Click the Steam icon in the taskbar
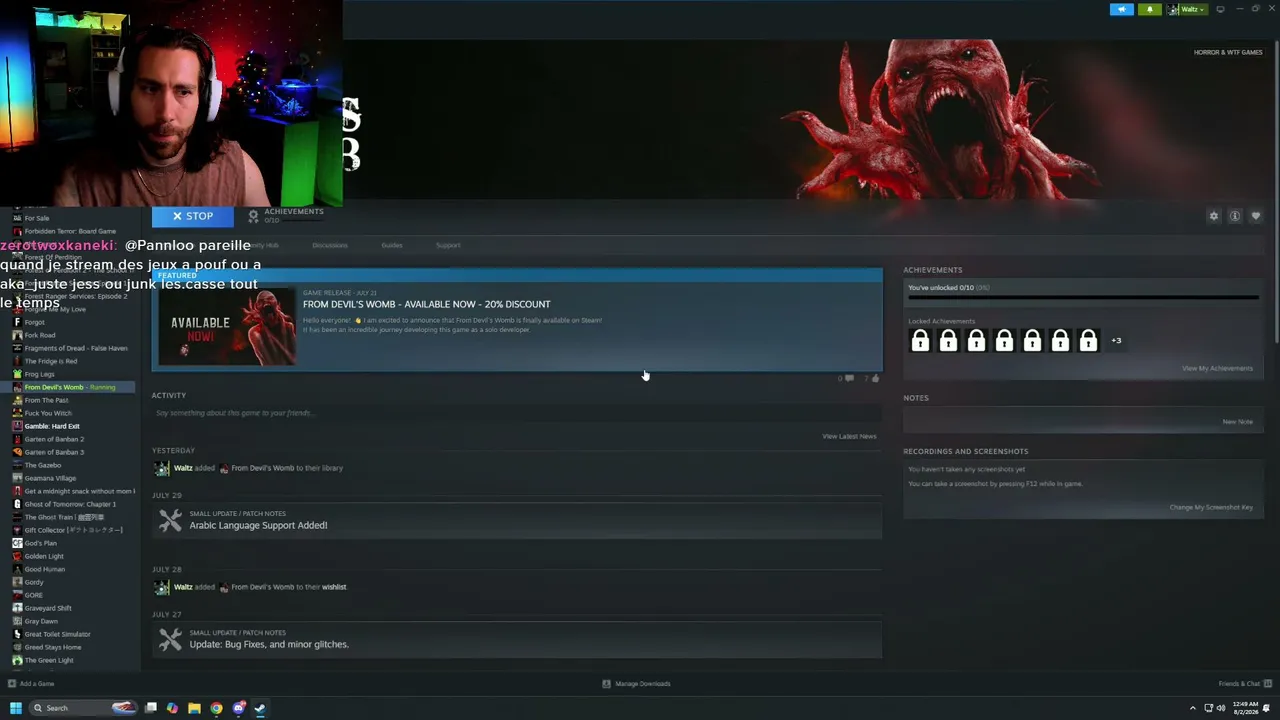Viewport: 1280px width, 720px height. coord(260,708)
